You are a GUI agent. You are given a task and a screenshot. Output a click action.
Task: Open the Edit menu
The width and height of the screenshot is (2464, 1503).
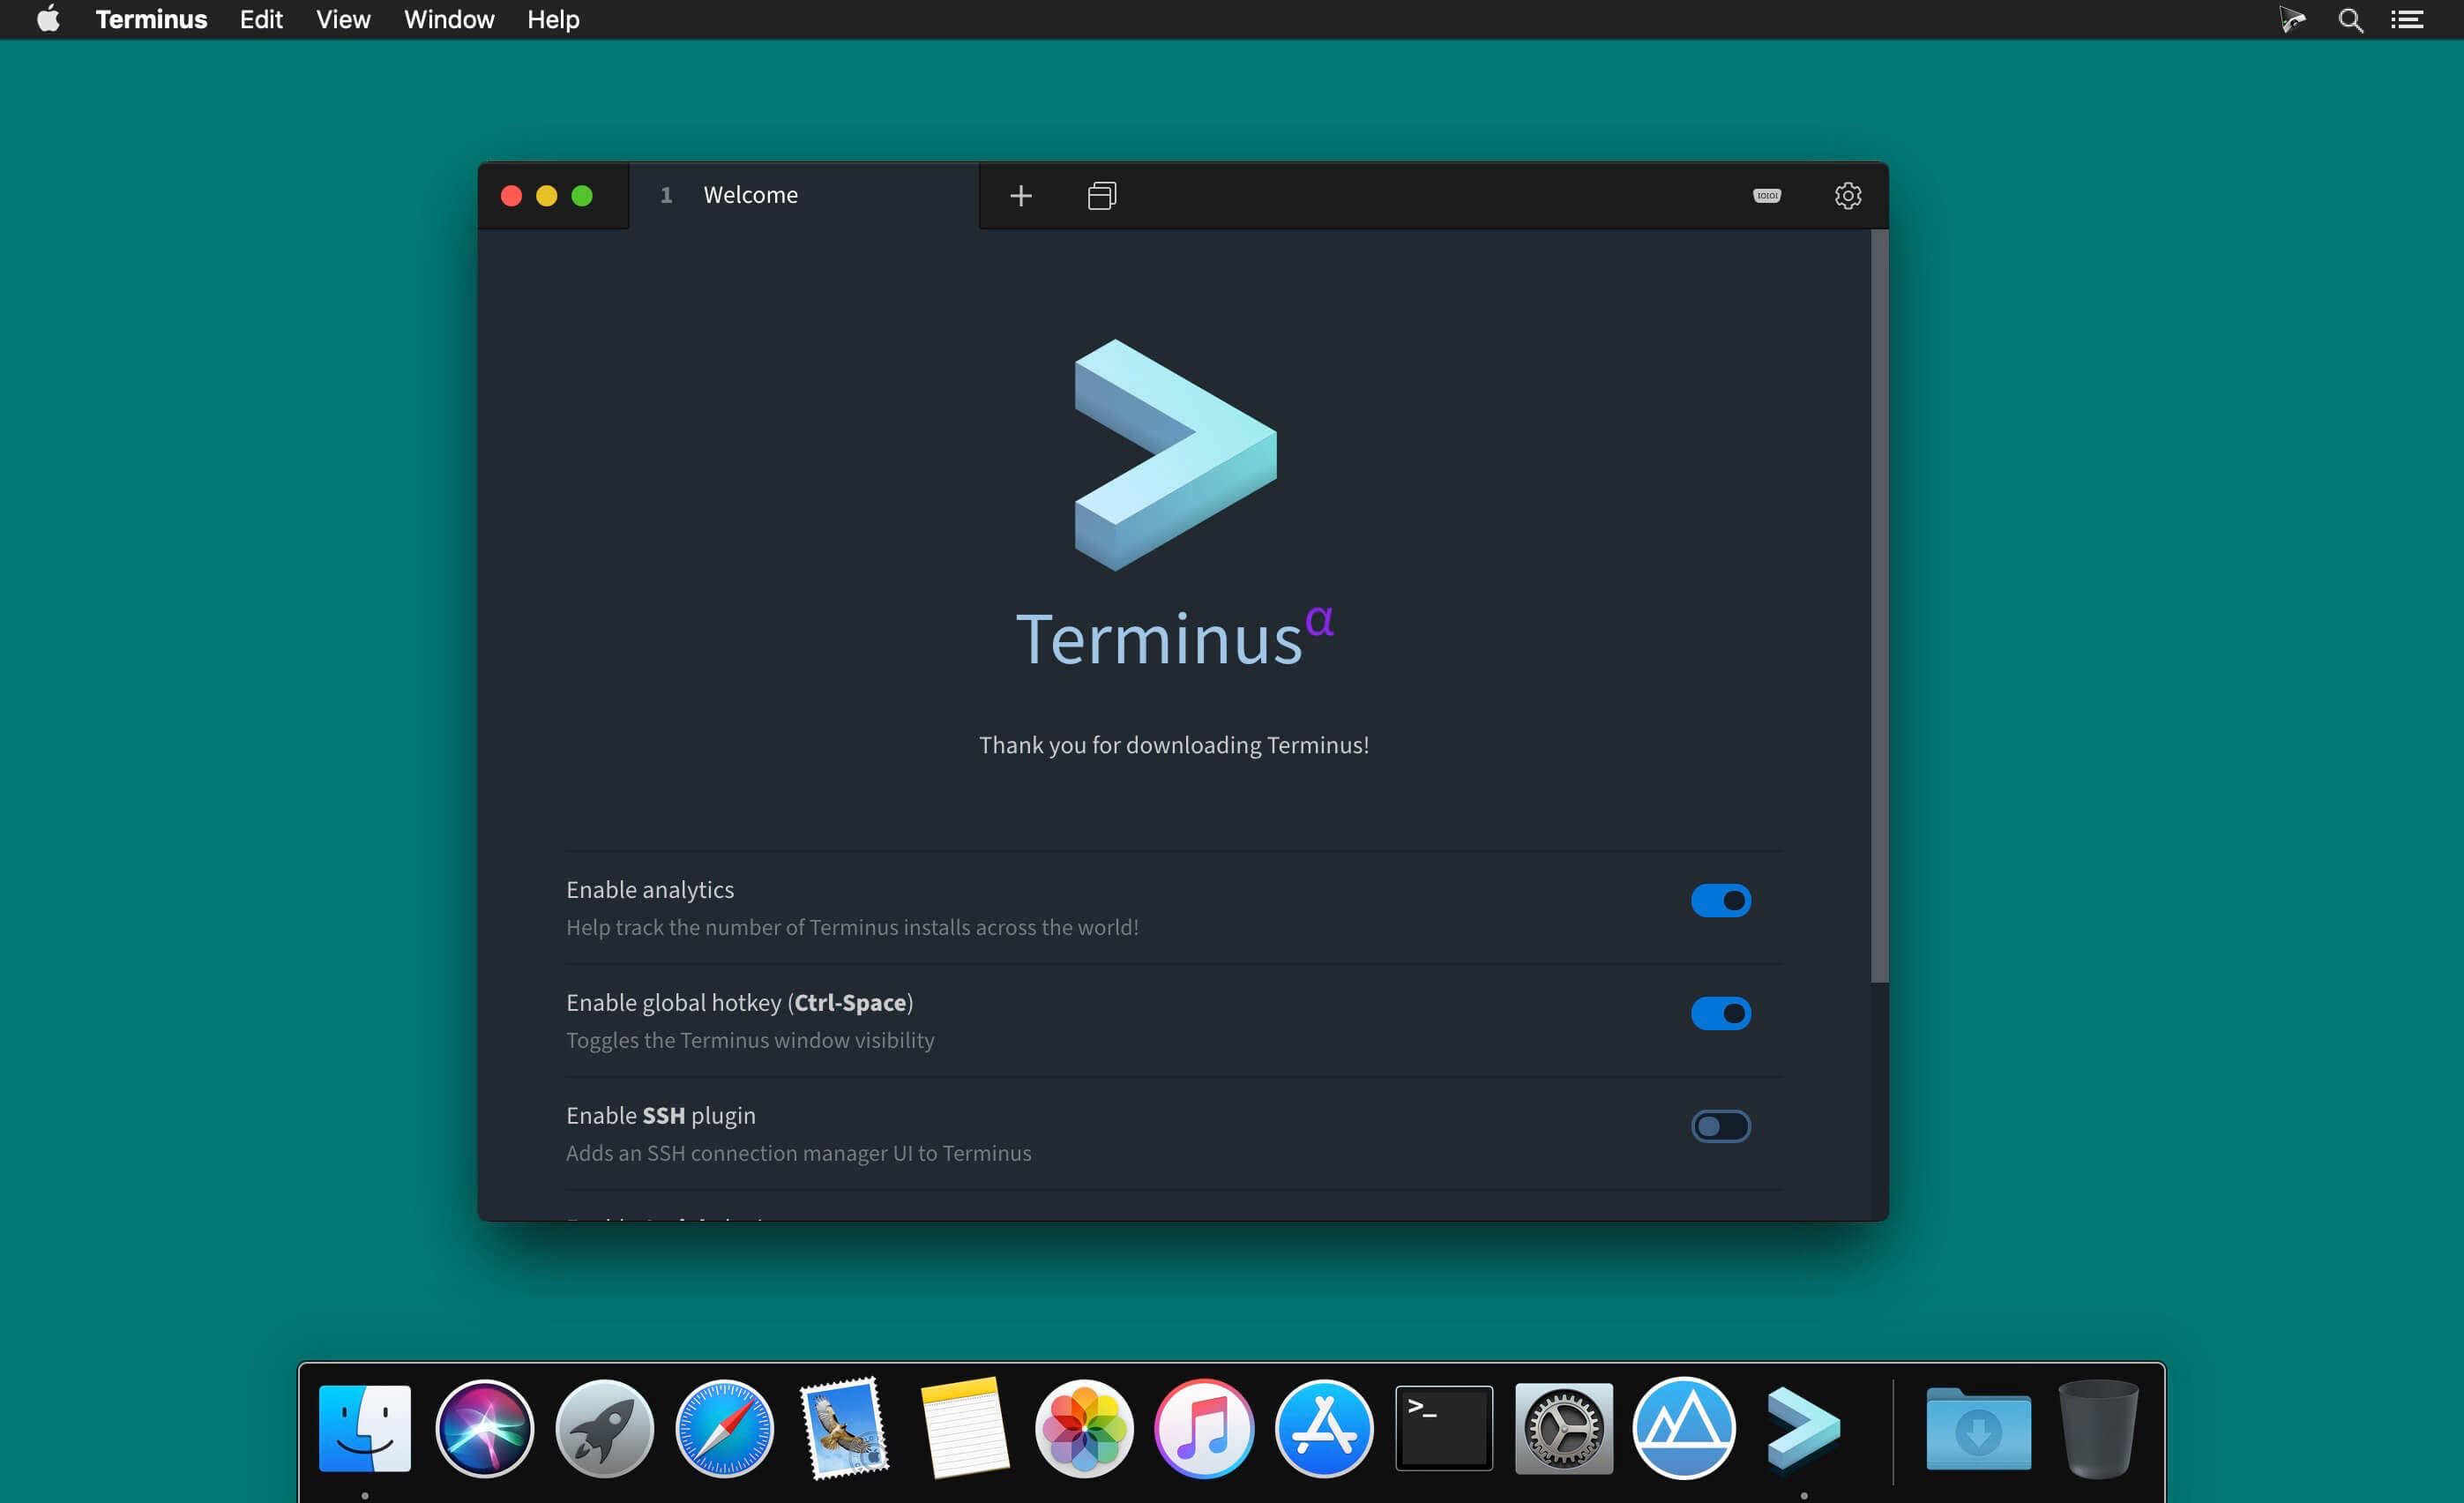click(x=261, y=20)
